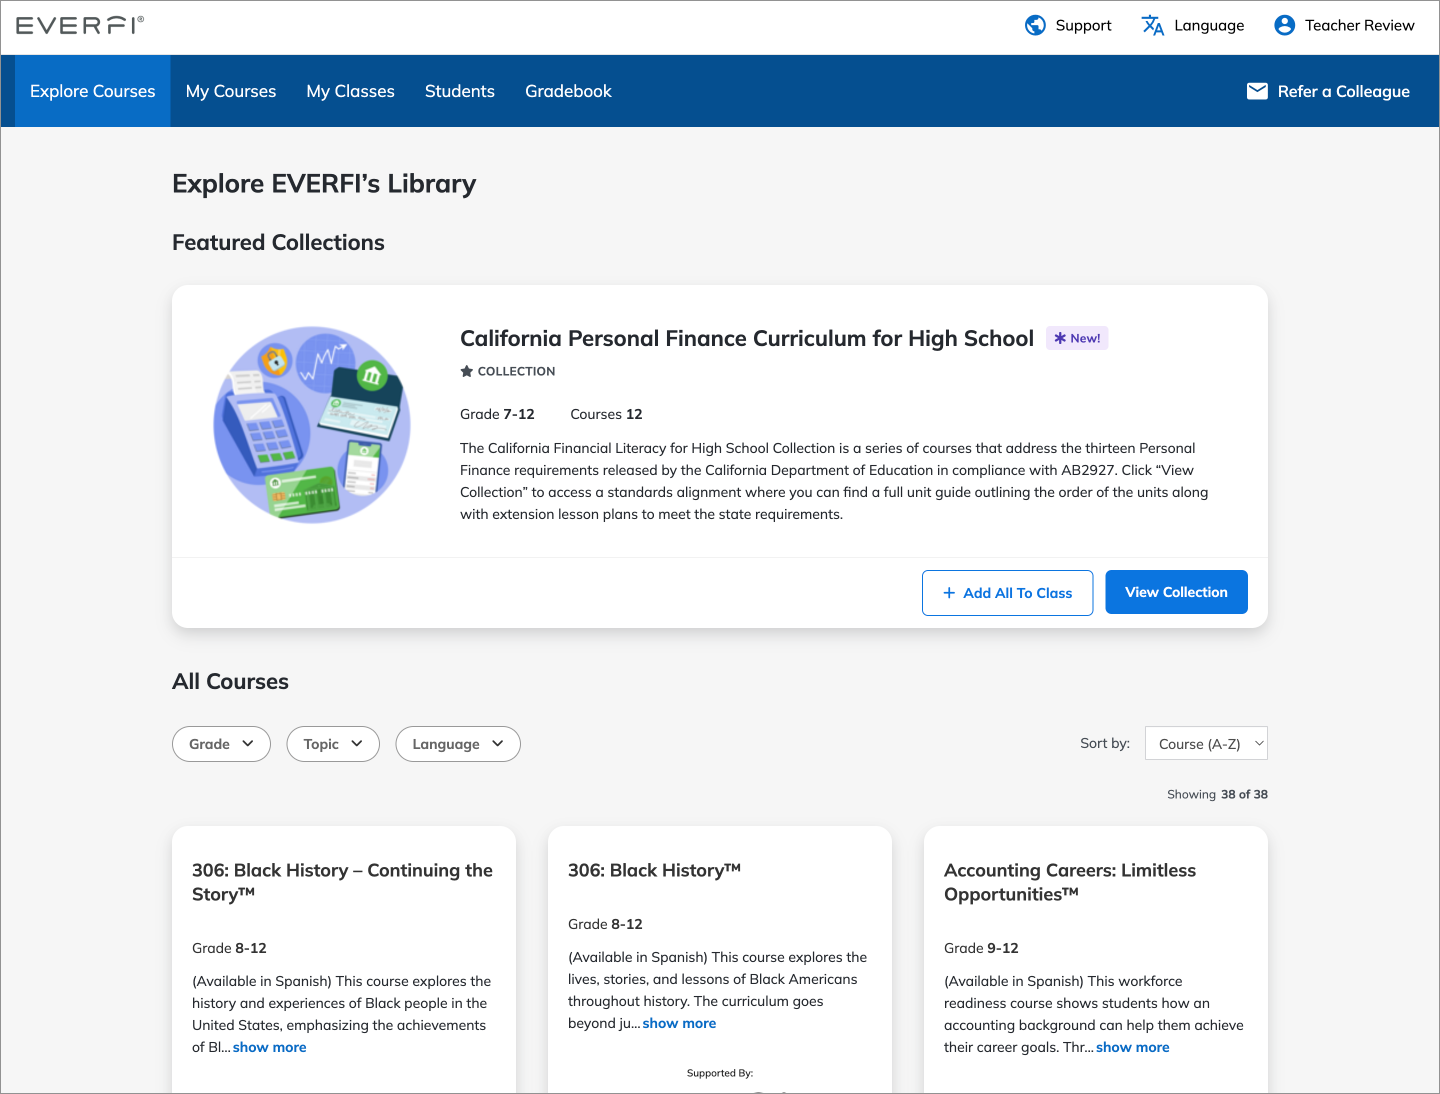Expand the Topic filter dropdown
Viewport: 1440px width, 1094px height.
click(333, 744)
